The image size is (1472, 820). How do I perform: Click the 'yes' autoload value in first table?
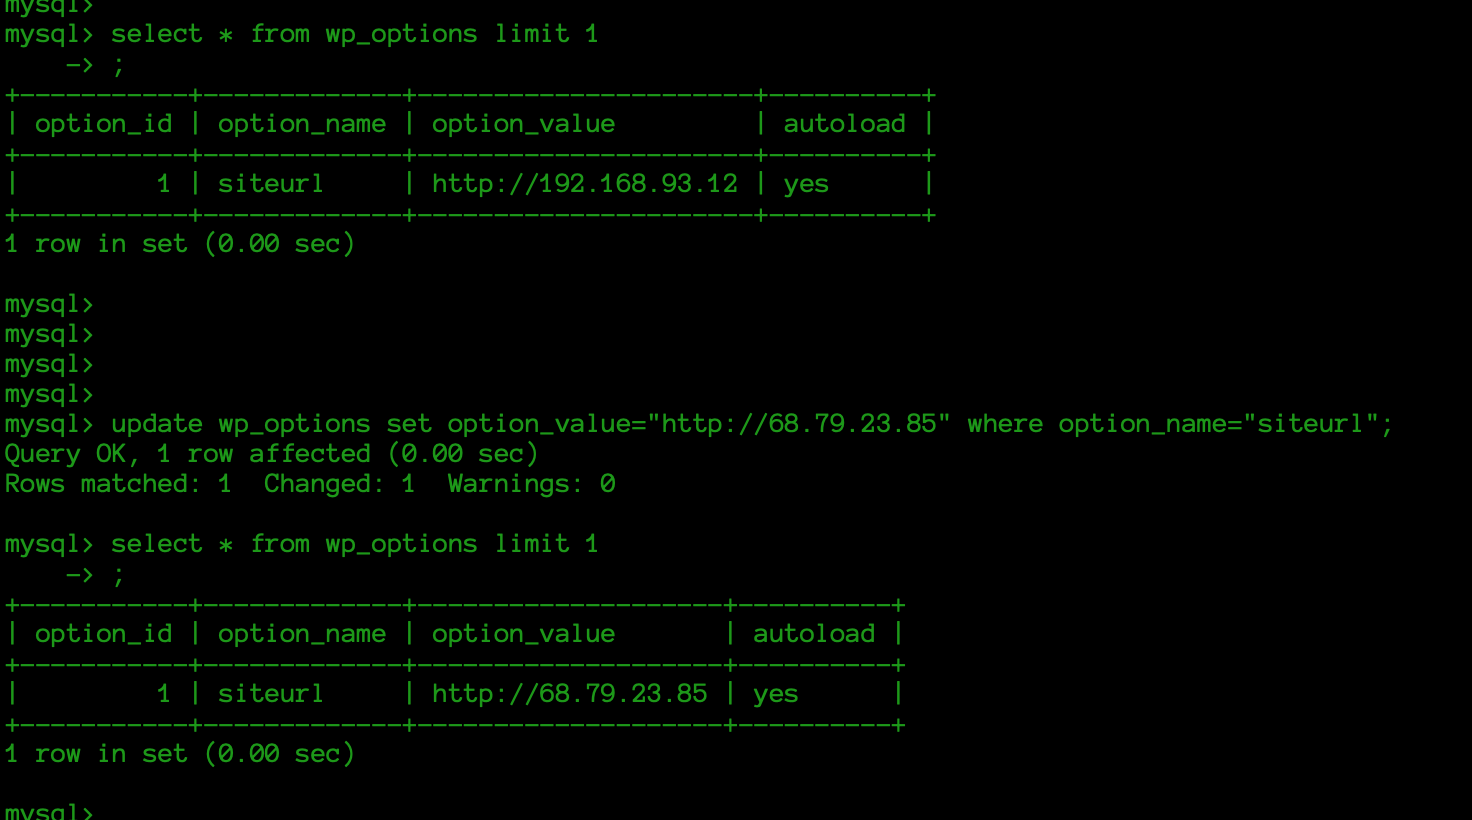click(x=806, y=185)
